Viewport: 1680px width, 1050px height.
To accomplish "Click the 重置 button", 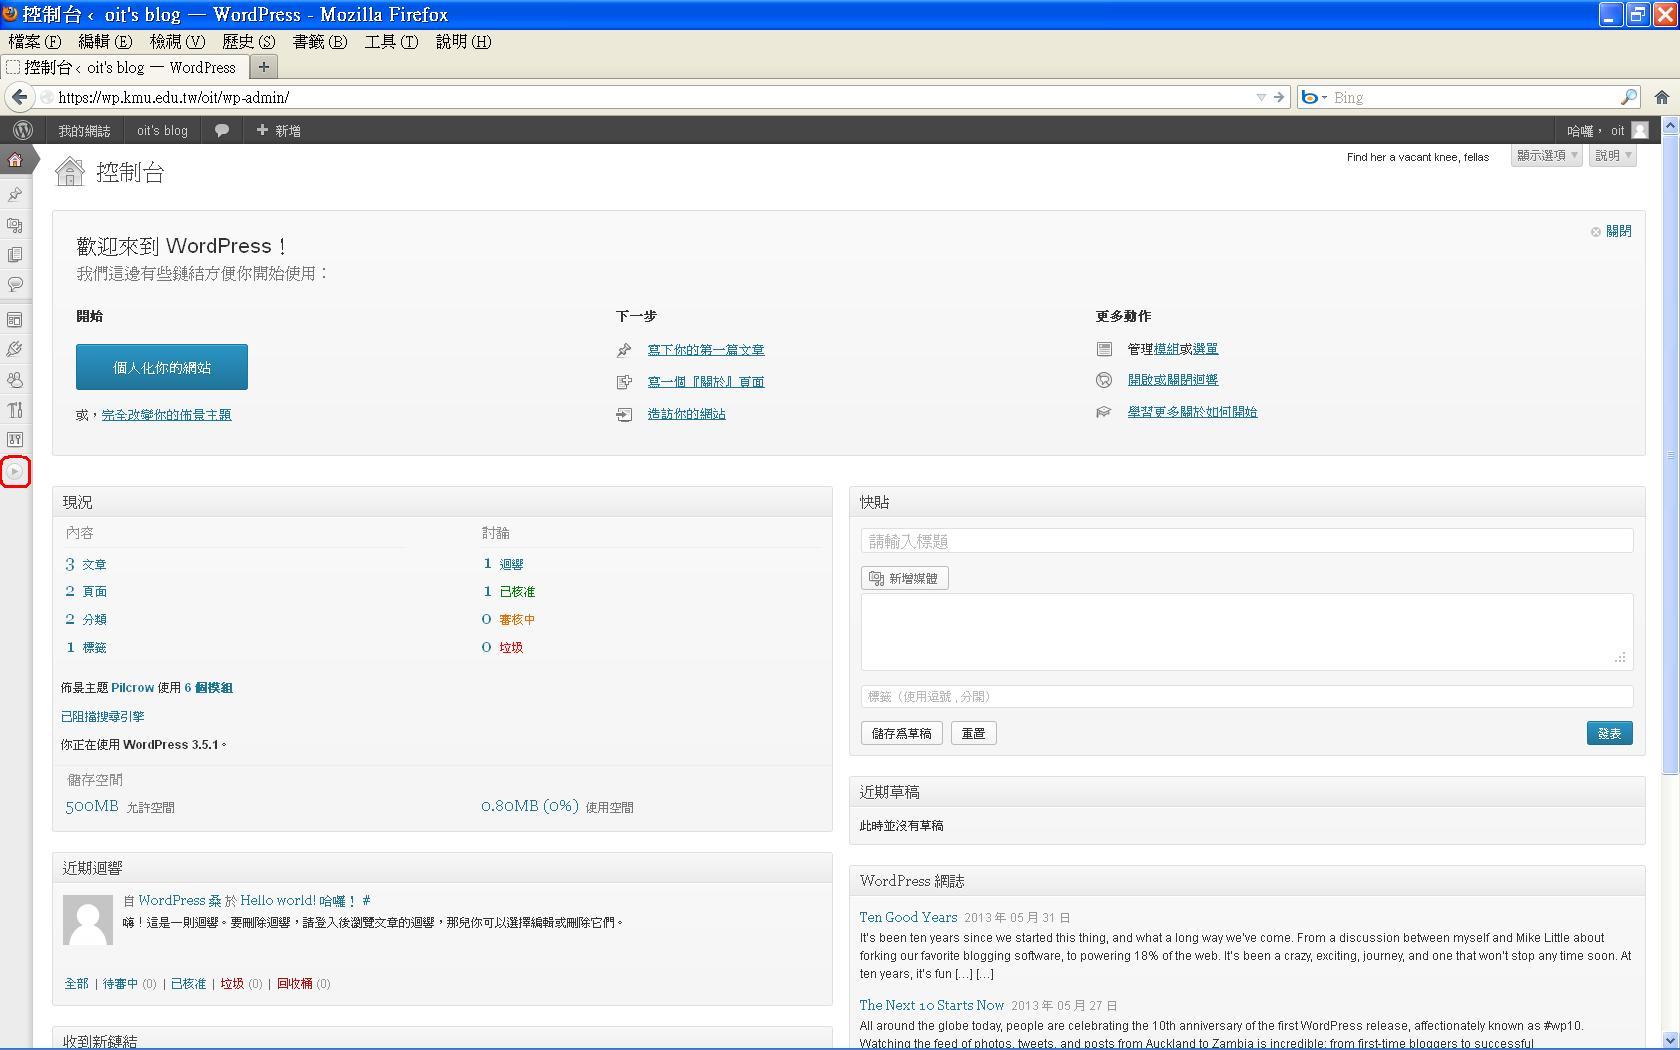I will click(x=973, y=733).
